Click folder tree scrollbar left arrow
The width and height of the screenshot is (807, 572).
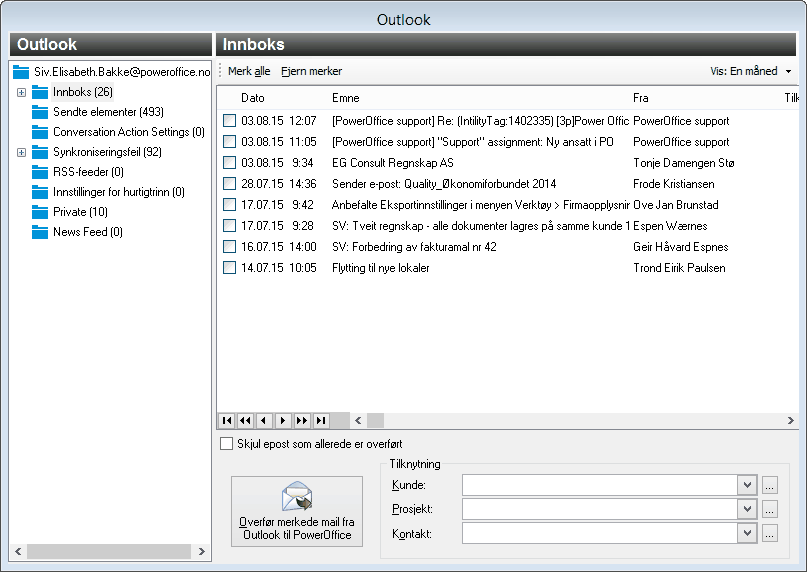19,551
